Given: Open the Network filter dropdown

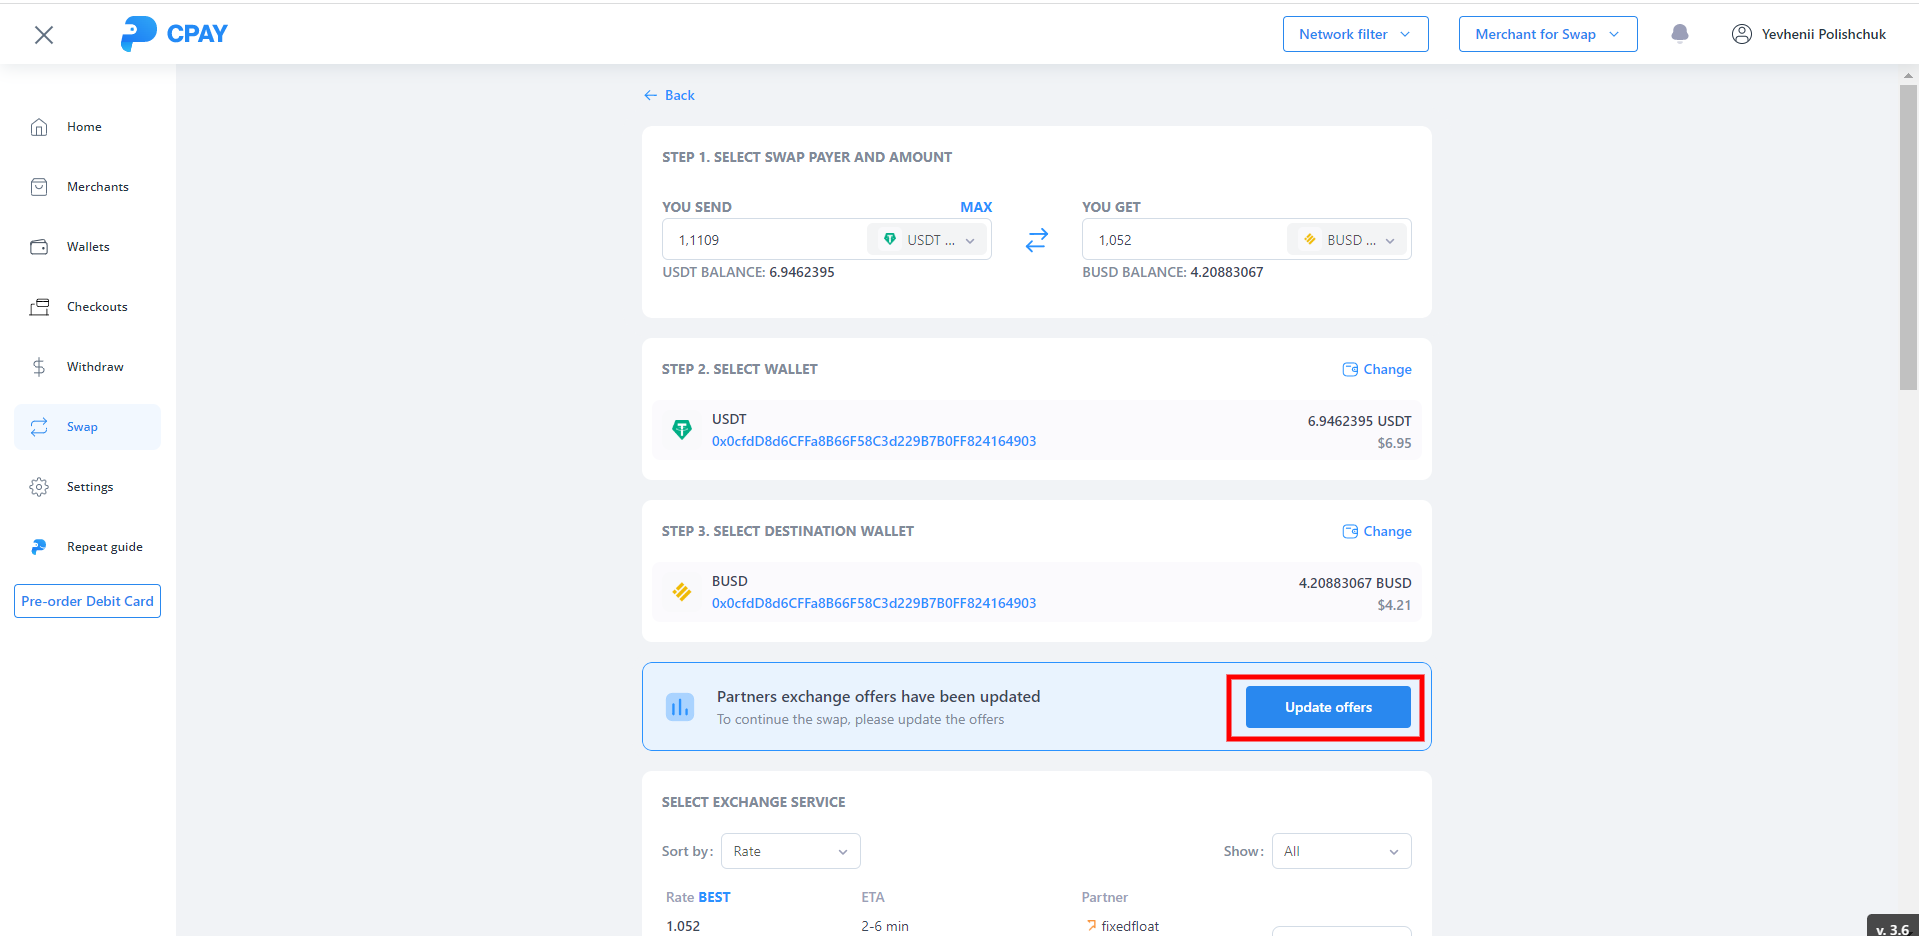Looking at the screenshot, I should pyautogui.click(x=1355, y=34).
